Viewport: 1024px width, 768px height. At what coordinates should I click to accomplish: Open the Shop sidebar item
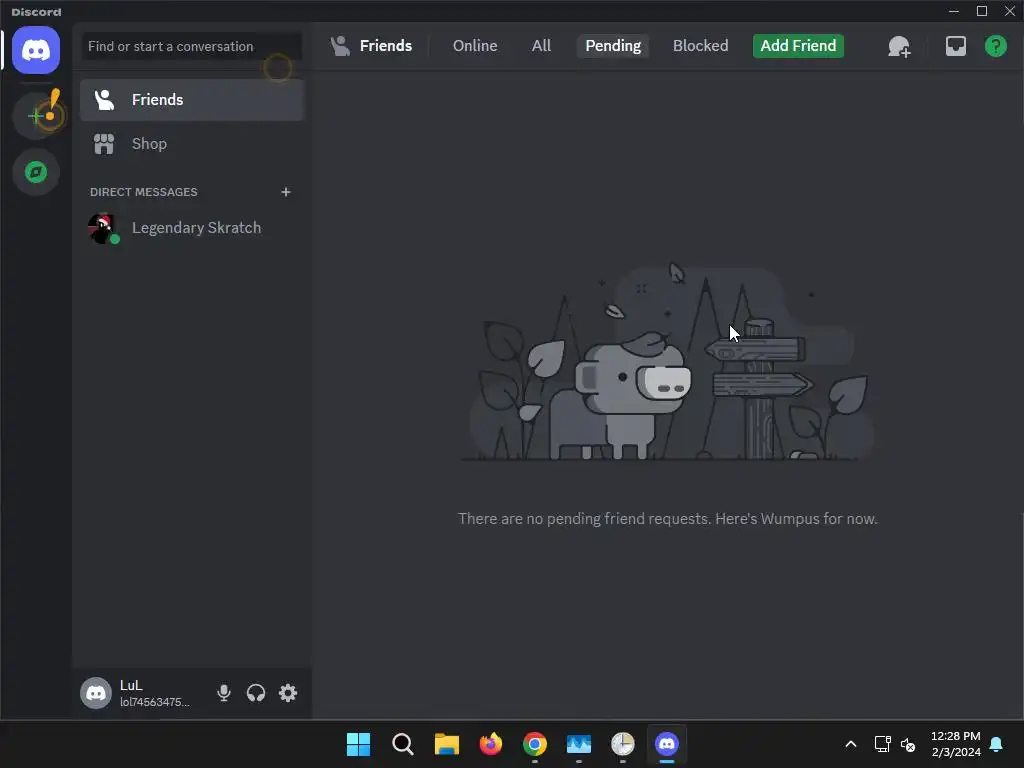point(192,144)
